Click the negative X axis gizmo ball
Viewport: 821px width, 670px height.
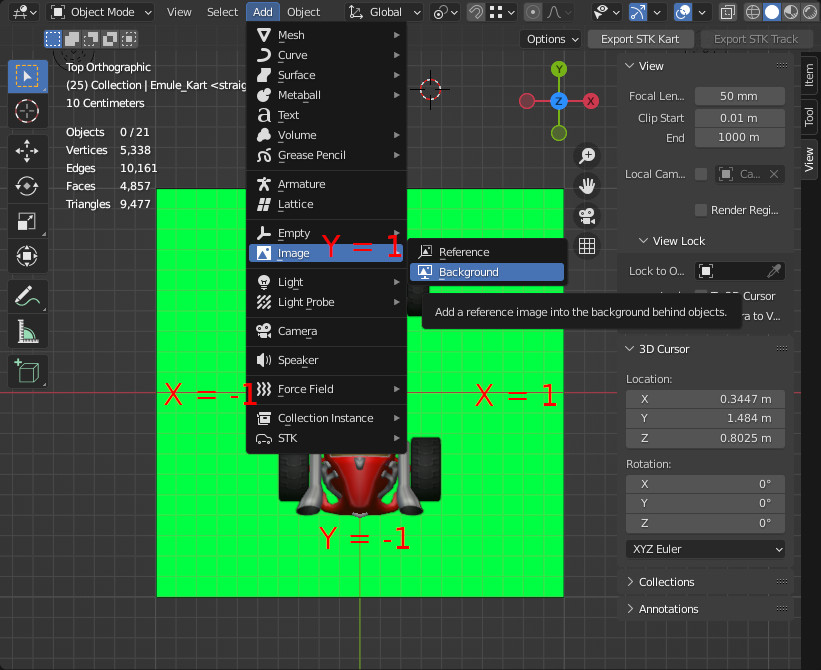tap(527, 101)
